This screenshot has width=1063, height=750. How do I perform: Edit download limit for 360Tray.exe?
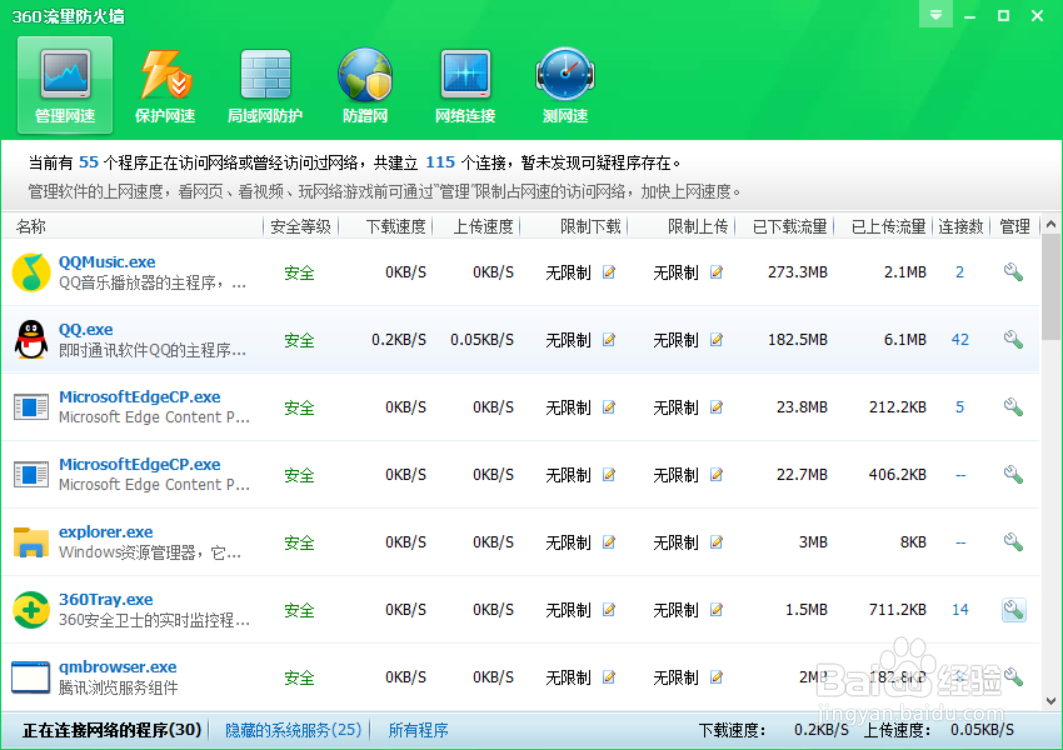(609, 610)
